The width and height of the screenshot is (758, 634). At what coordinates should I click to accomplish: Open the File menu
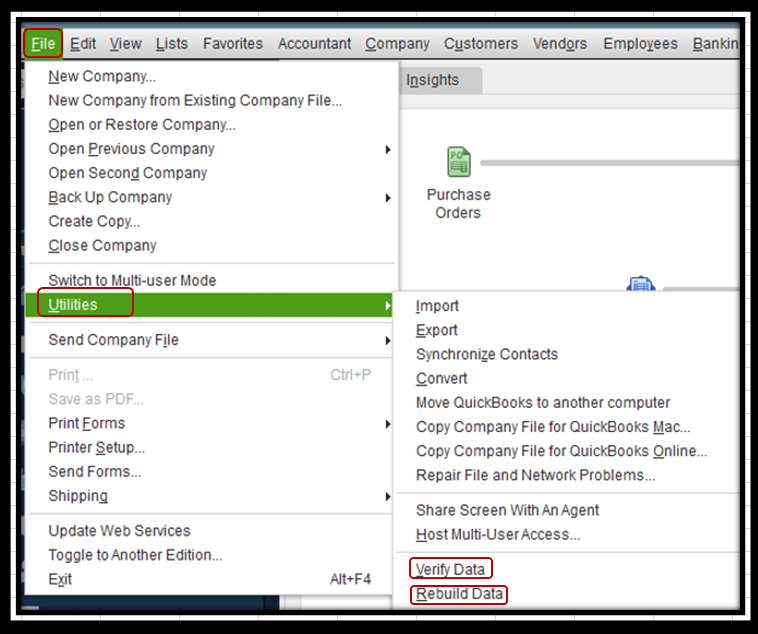point(43,44)
